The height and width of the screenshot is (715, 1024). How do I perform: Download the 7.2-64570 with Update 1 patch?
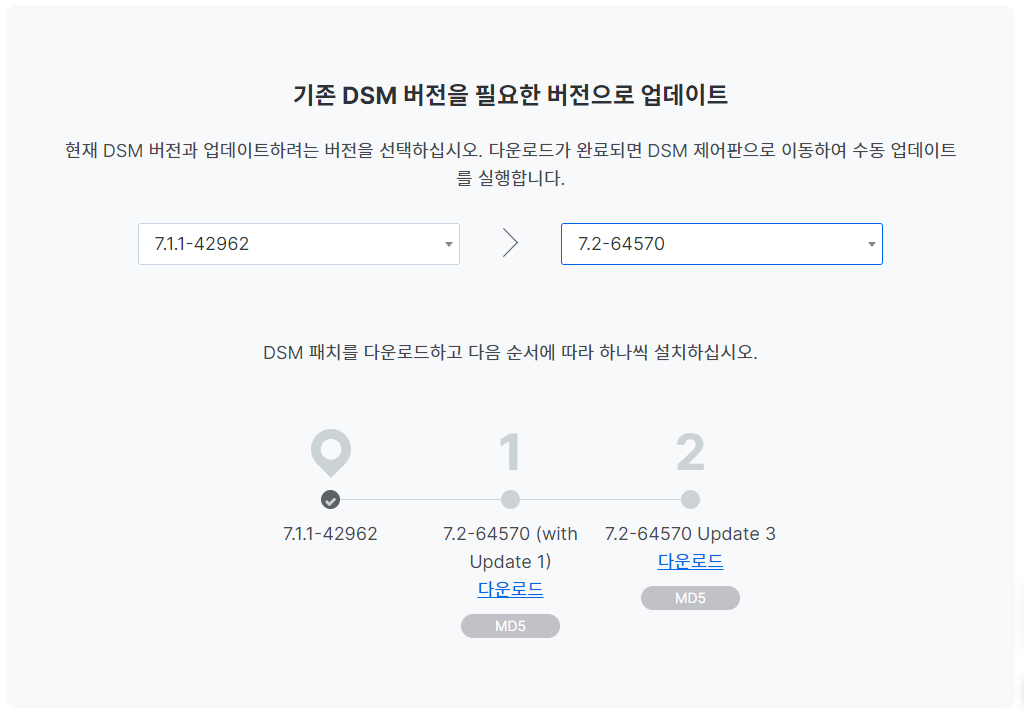(x=510, y=590)
